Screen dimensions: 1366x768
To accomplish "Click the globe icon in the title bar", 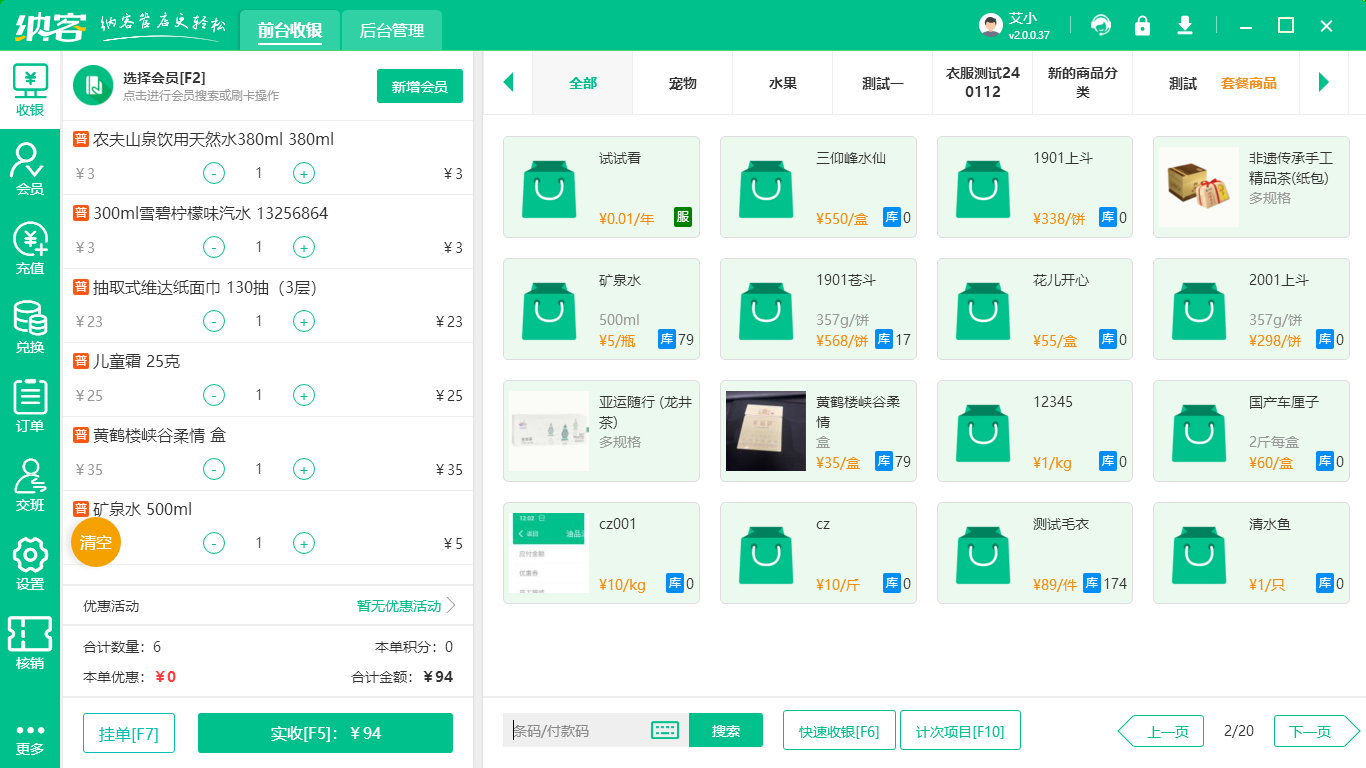I will click(x=1100, y=25).
